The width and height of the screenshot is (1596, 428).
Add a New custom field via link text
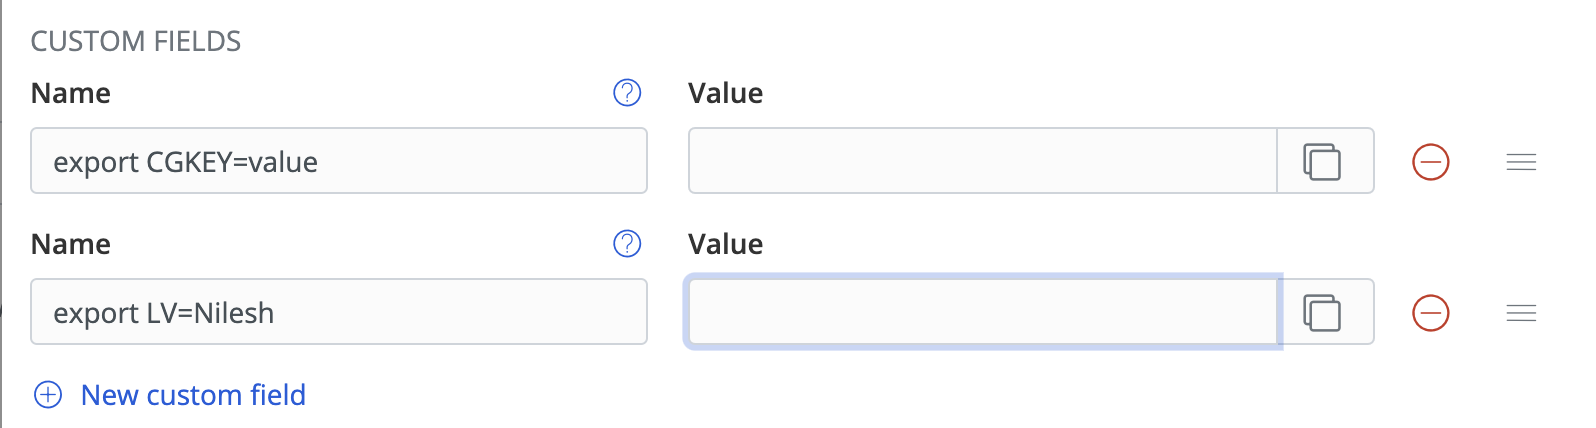[x=193, y=395]
